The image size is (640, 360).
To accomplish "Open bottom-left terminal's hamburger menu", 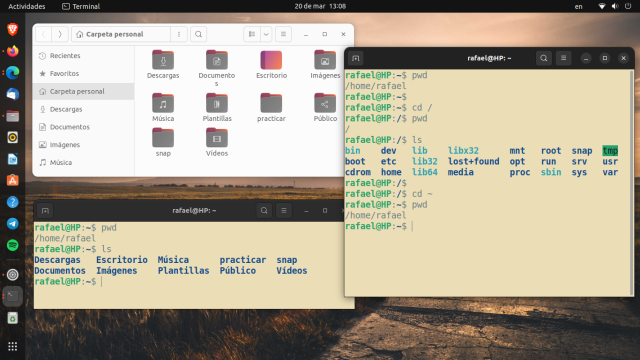I will coord(284,211).
